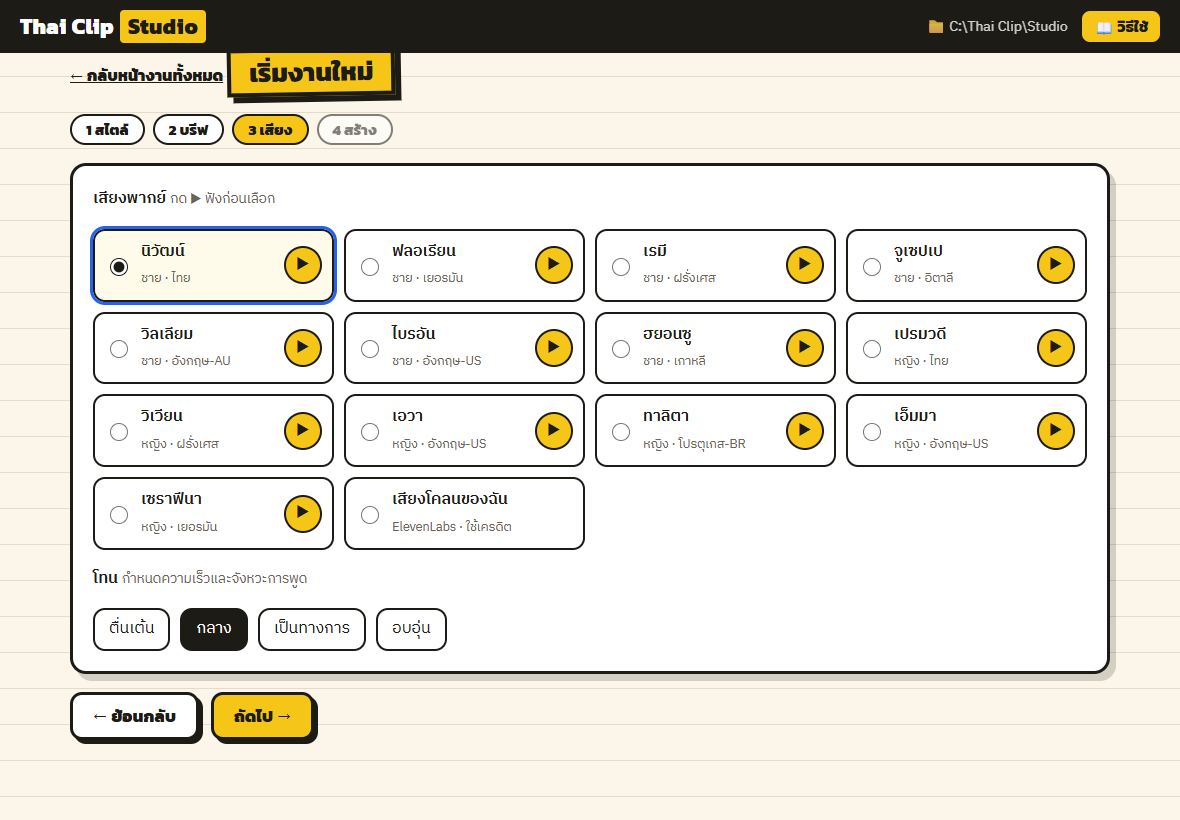Go to step 2 บรีฟ
Screen dimensions: 1180x820
(x=188, y=129)
